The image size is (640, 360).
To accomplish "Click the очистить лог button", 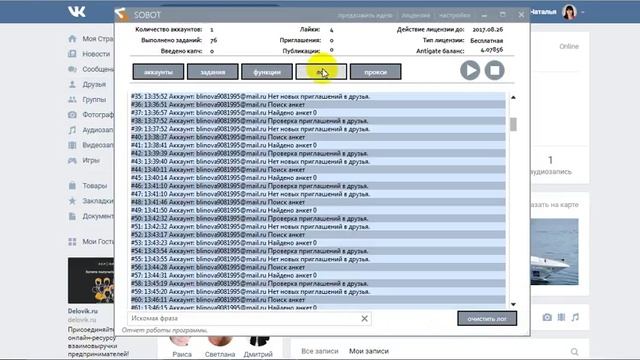I will tap(487, 318).
